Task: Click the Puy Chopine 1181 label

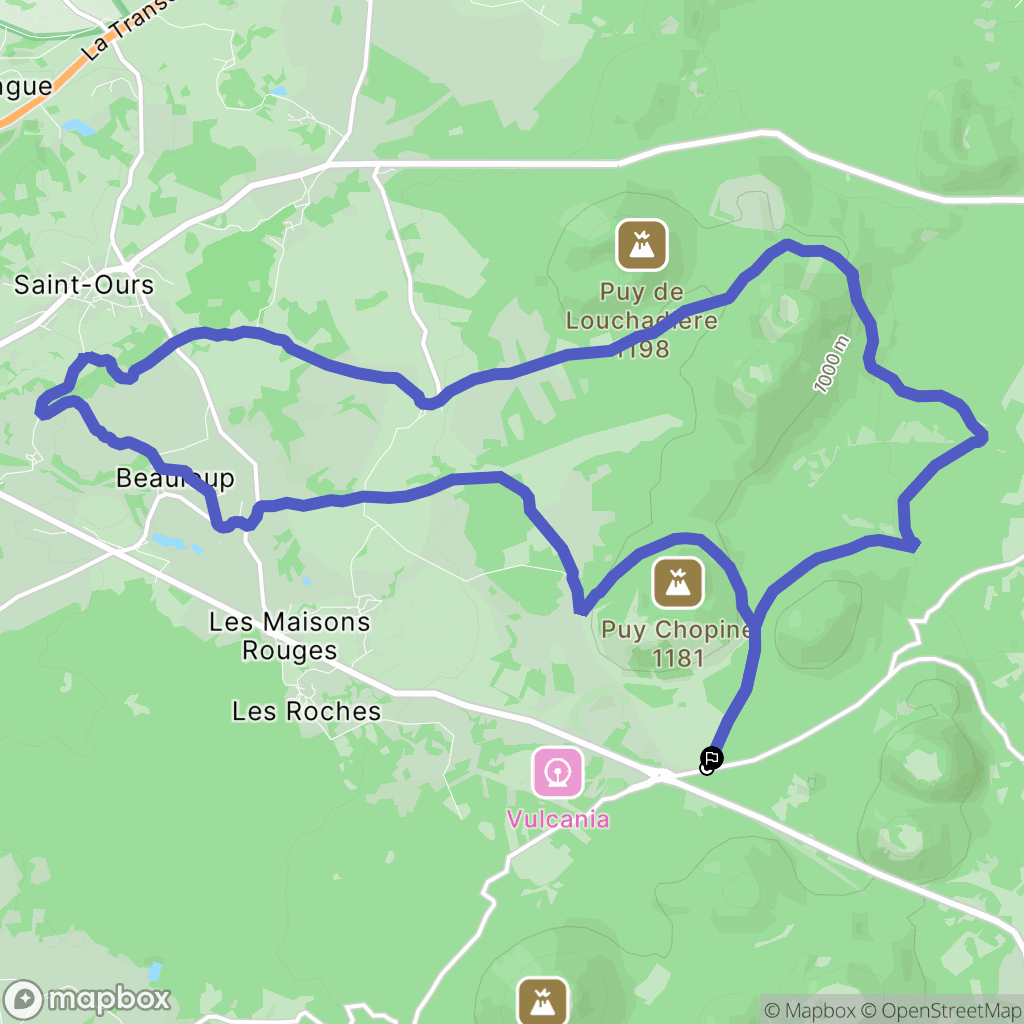Action: tap(677, 644)
